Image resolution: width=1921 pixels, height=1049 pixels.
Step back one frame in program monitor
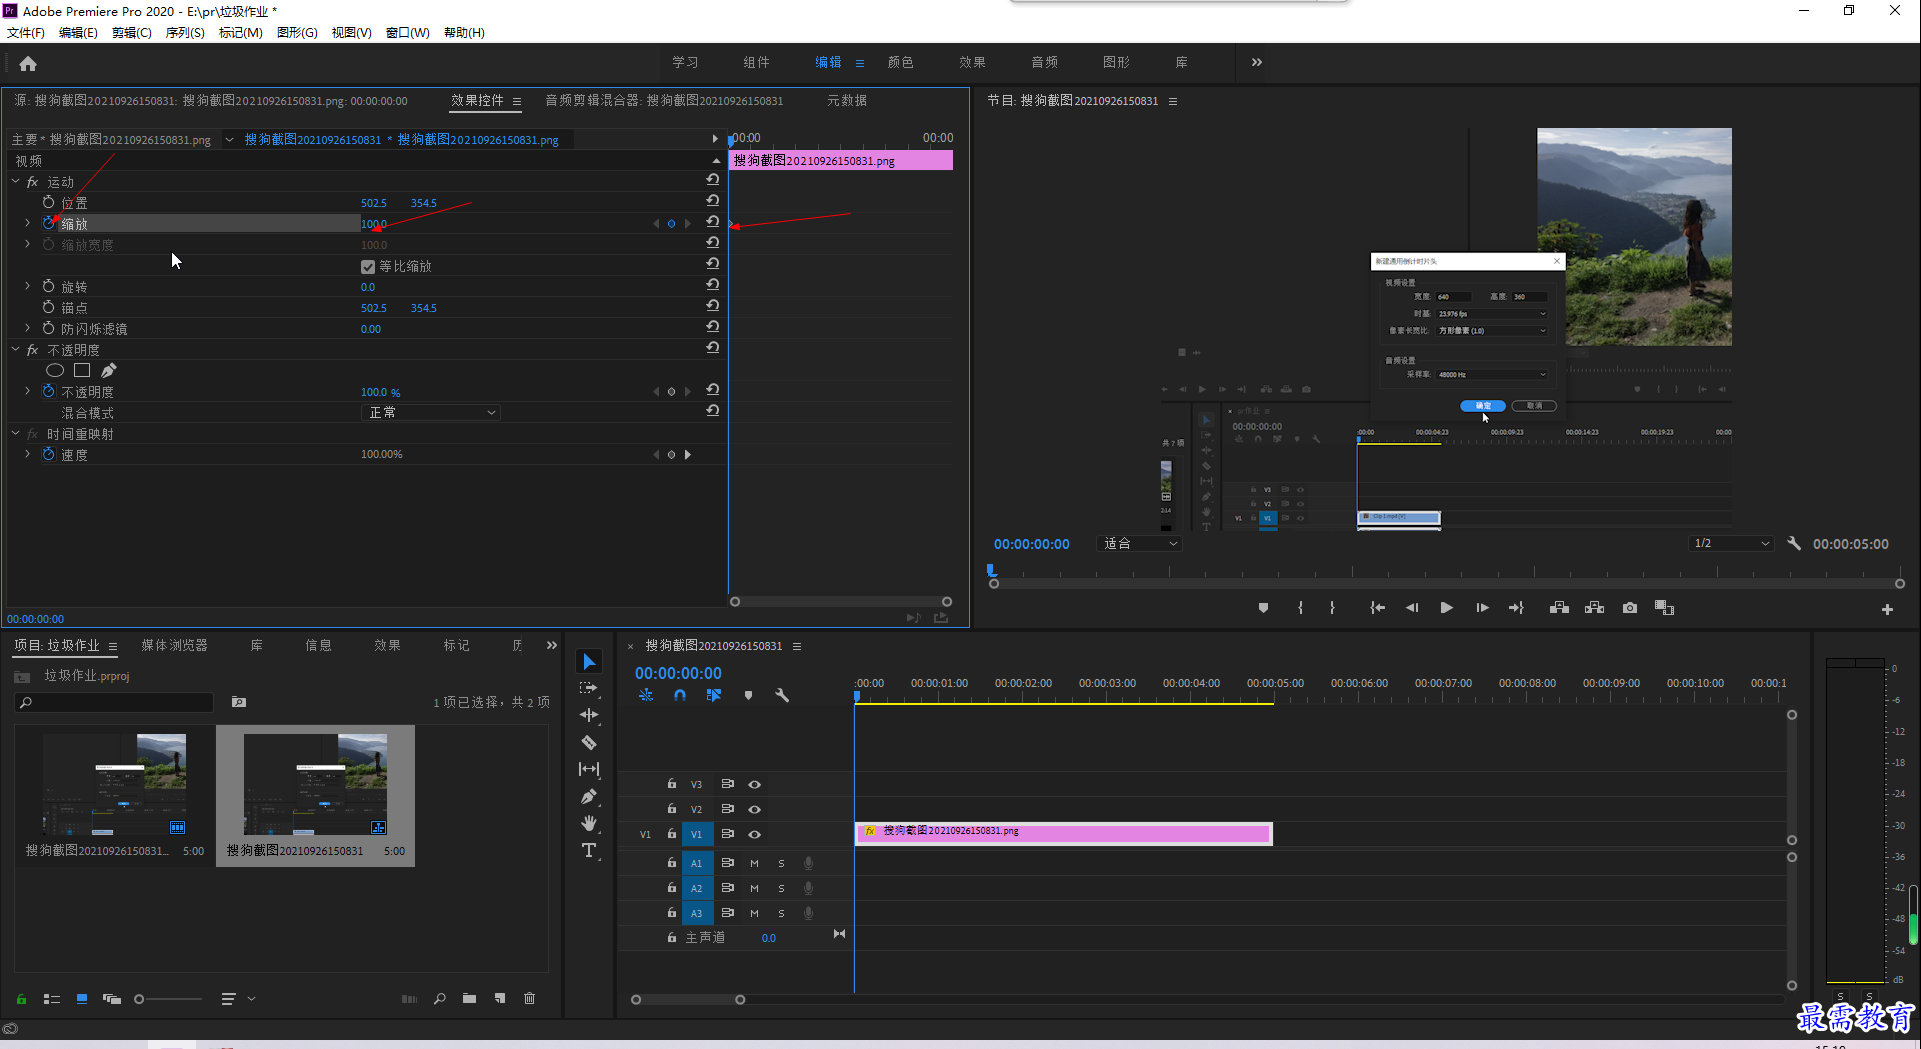(1411, 608)
